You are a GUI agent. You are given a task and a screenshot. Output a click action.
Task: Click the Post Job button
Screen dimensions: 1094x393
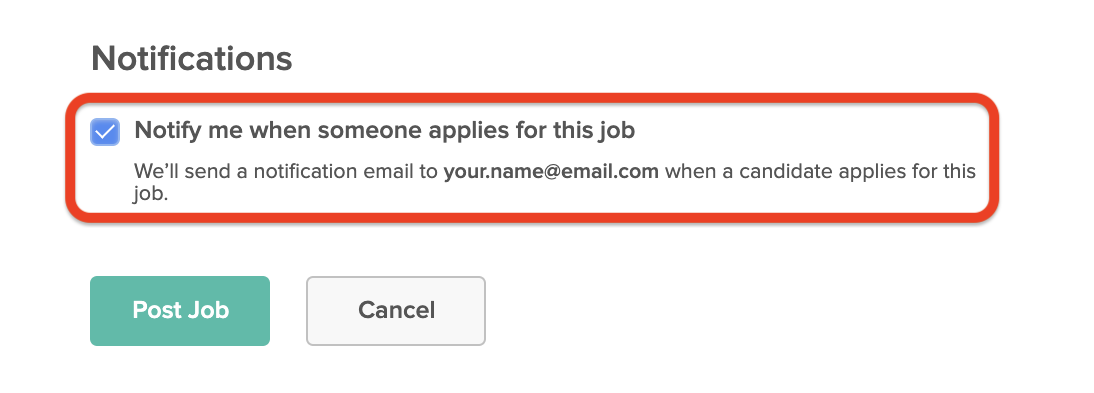coord(180,311)
